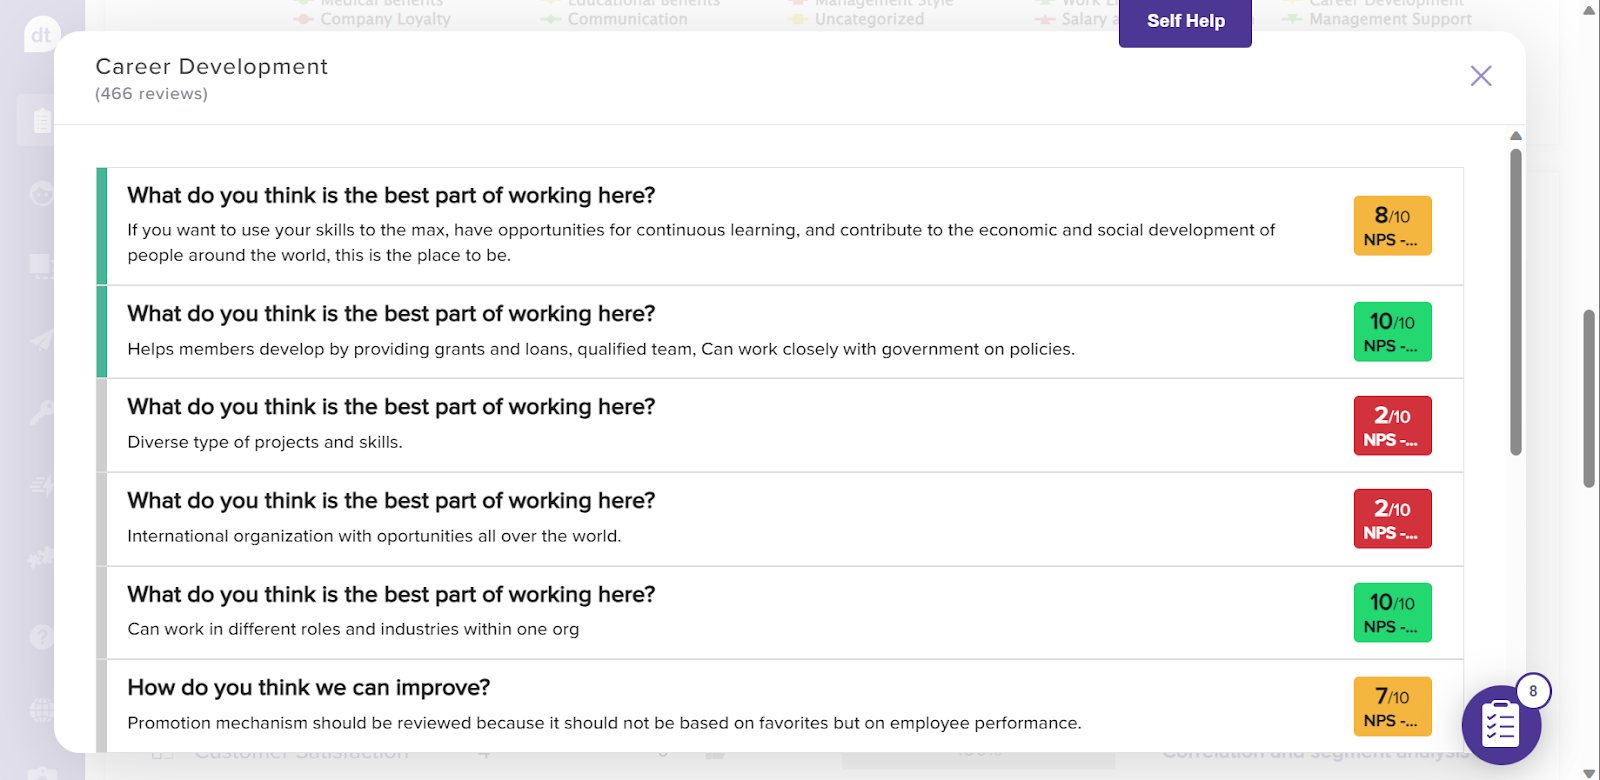This screenshot has height=780, width=1600.
Task: Click the globe icon in sidebar
Action: point(41,710)
